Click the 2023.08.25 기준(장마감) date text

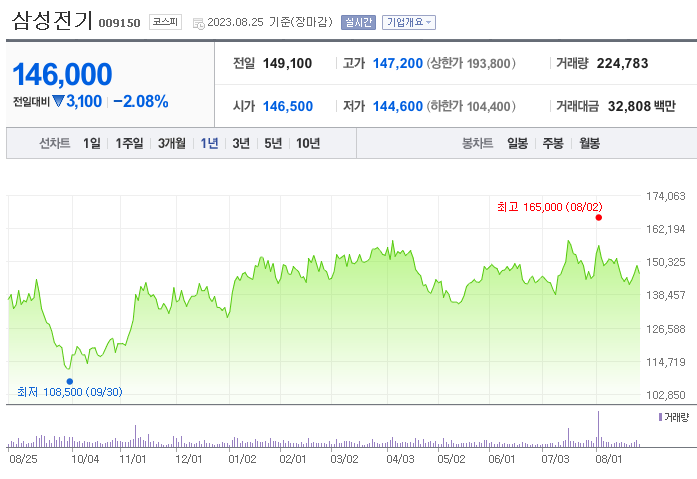click(270, 22)
